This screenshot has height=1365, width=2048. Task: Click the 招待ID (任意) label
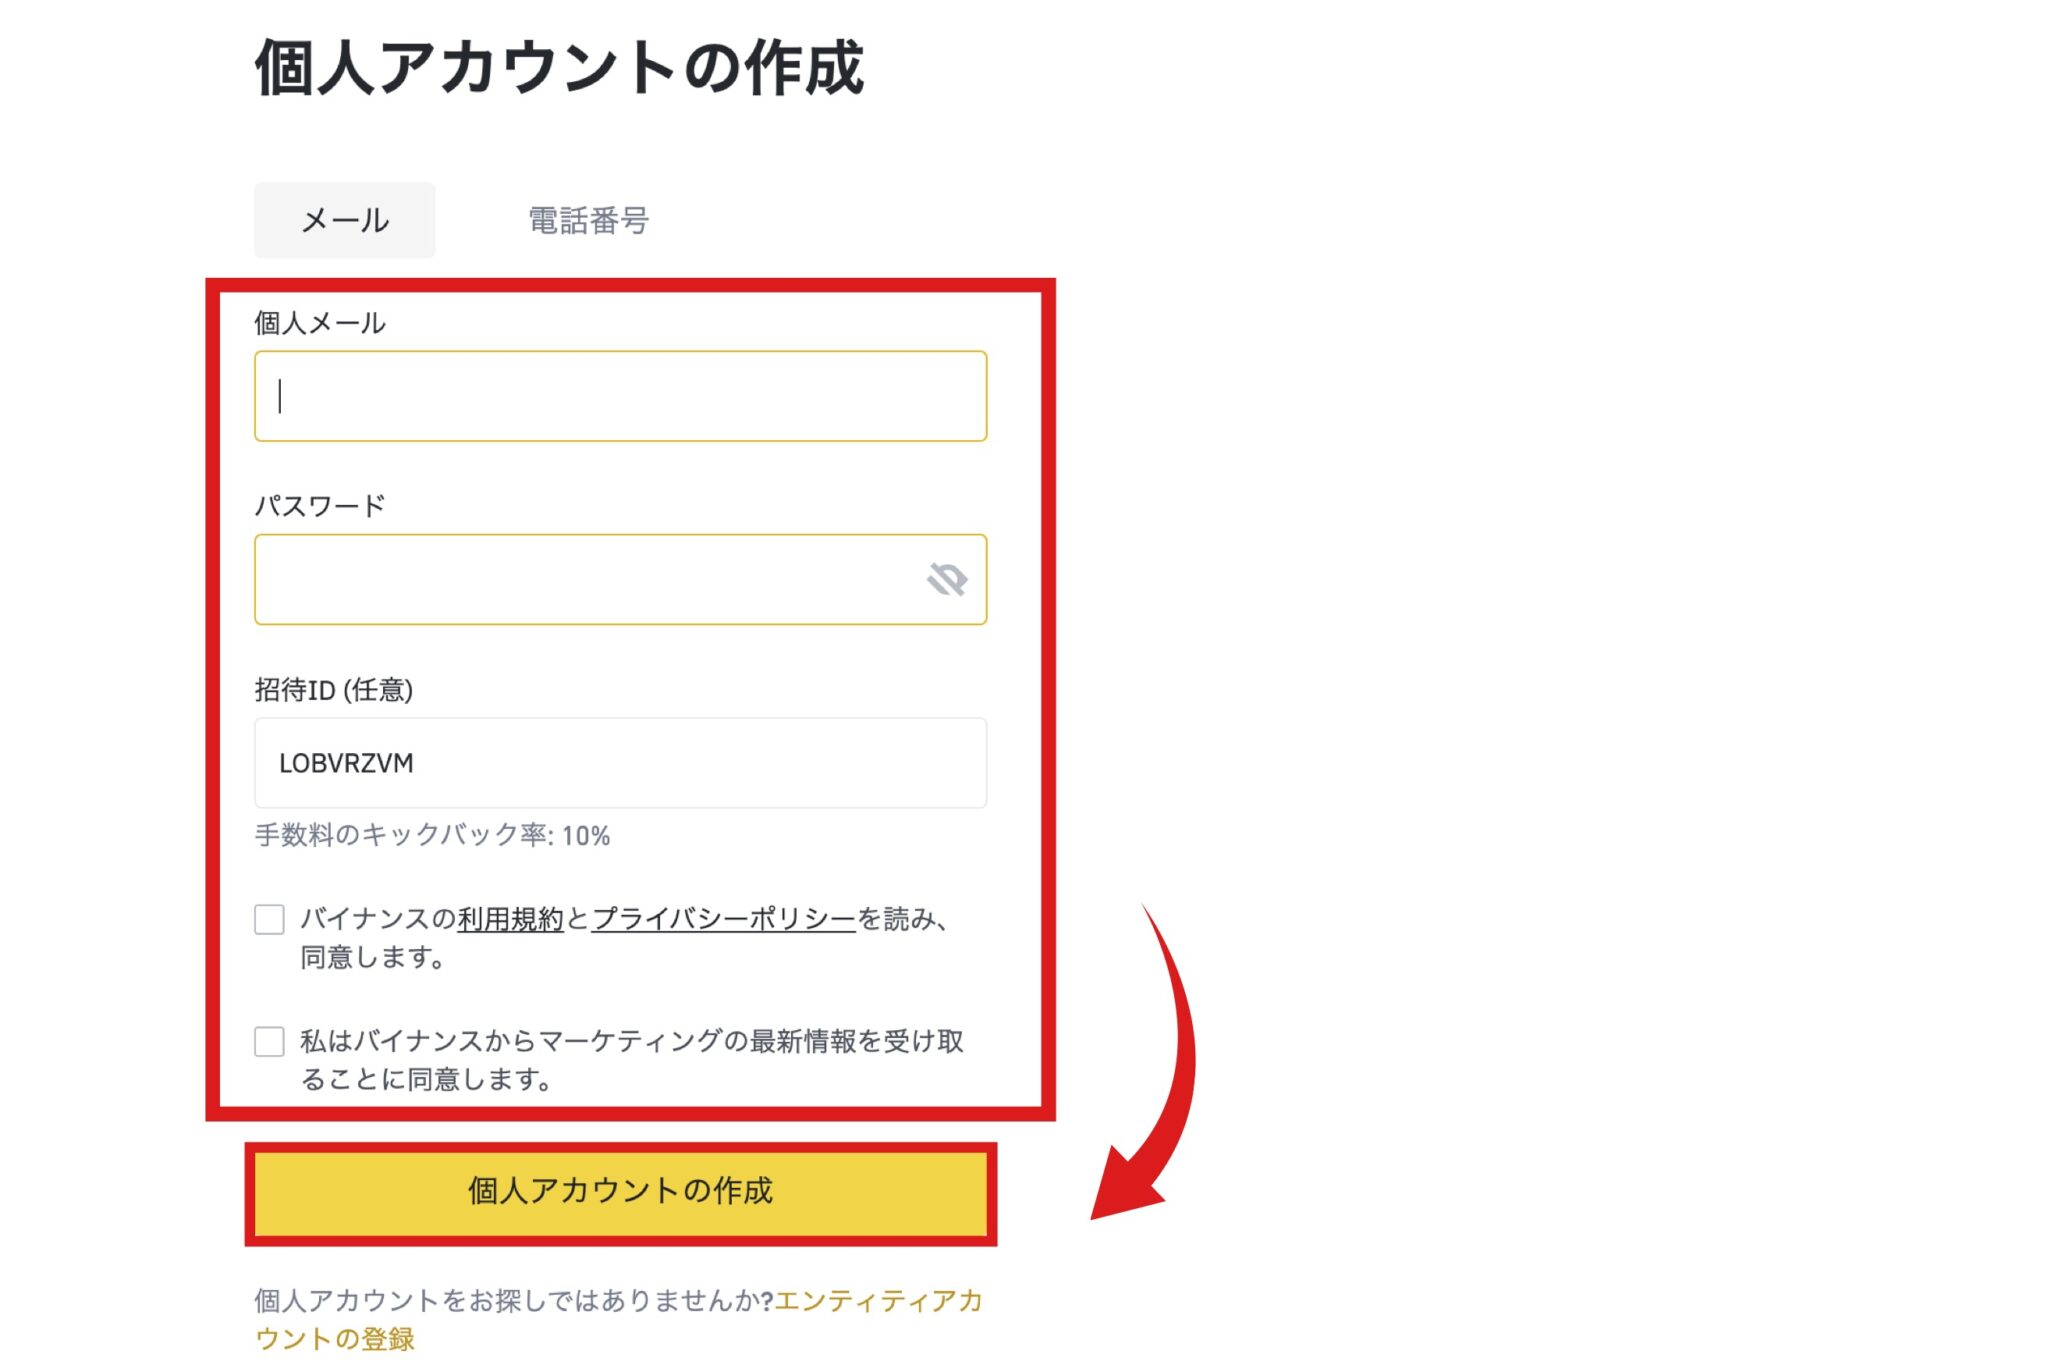[334, 690]
